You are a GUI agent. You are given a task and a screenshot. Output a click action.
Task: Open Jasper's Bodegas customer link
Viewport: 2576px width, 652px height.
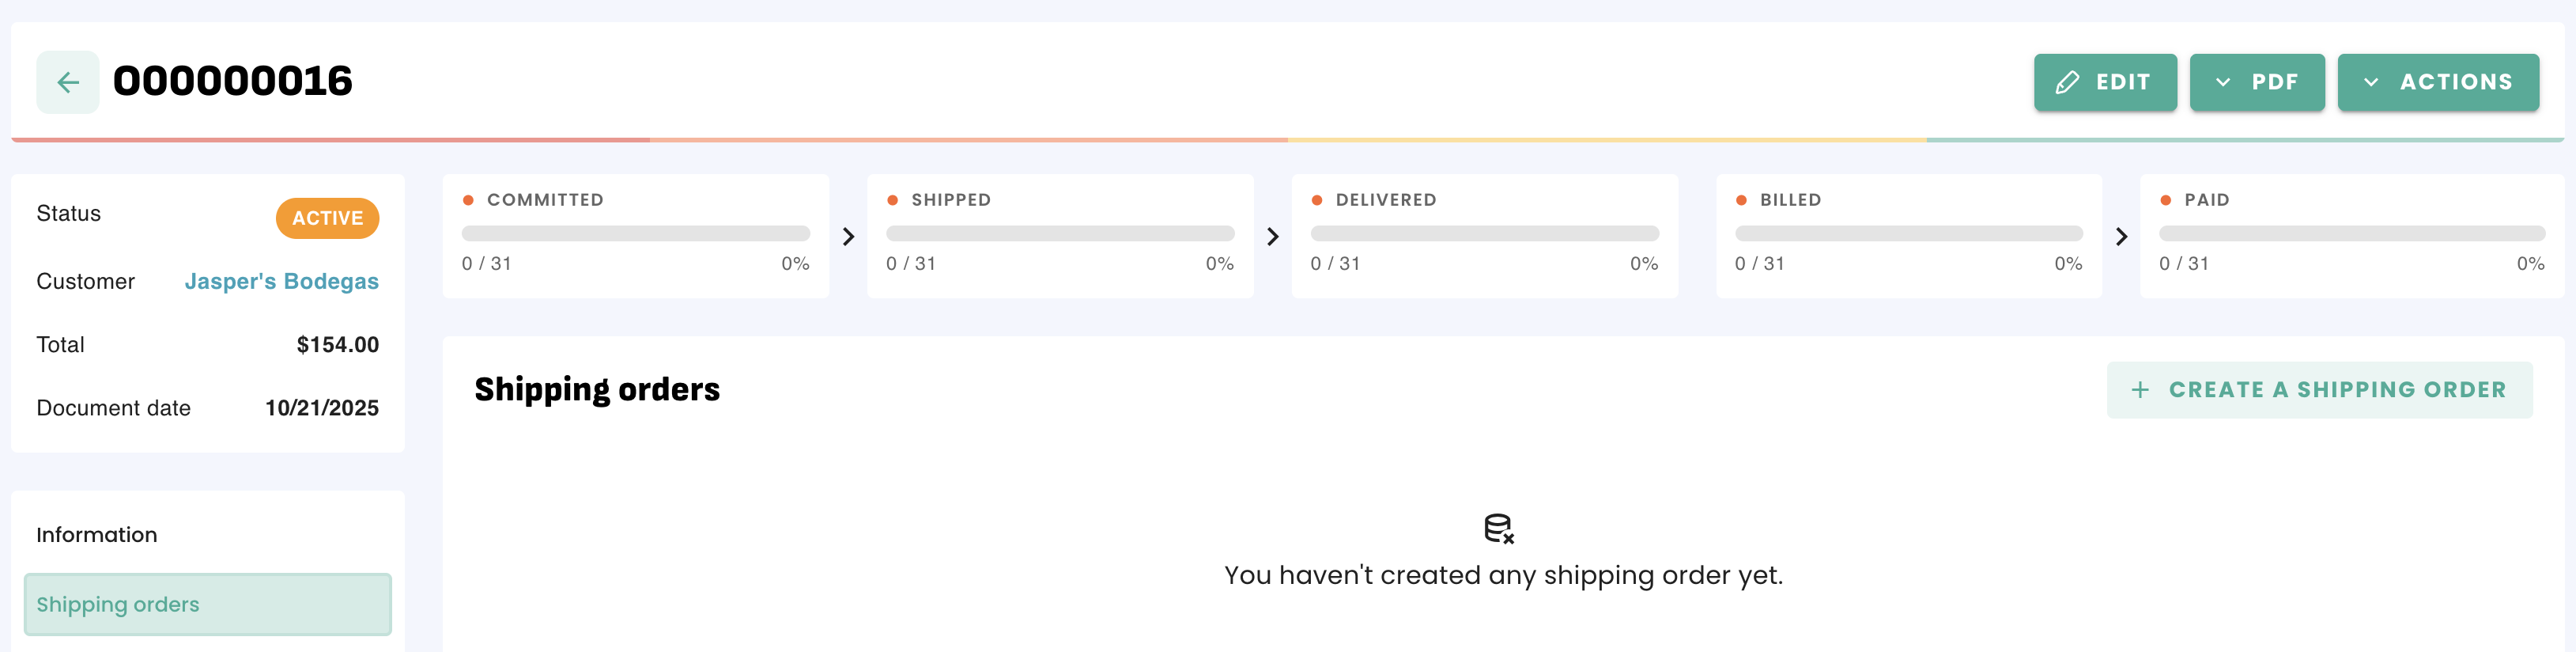tap(281, 282)
